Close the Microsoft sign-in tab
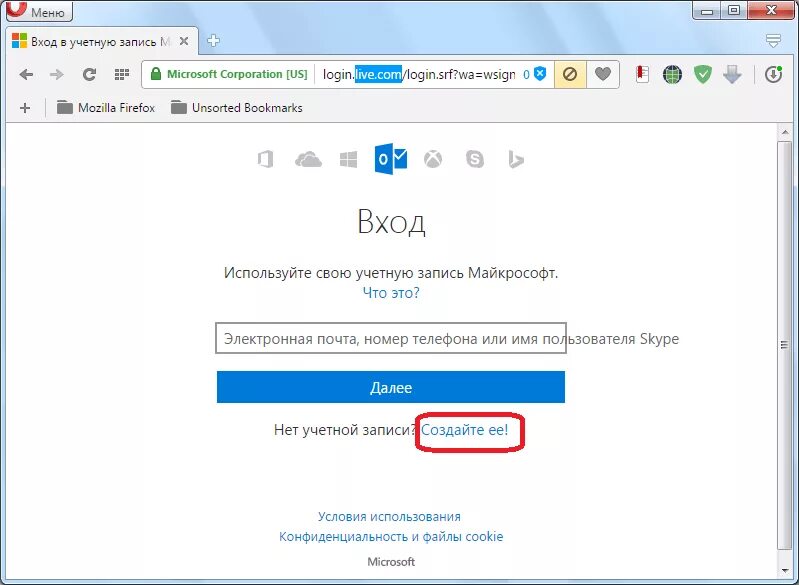Image resolution: width=799 pixels, height=585 pixels. pyautogui.click(x=184, y=41)
